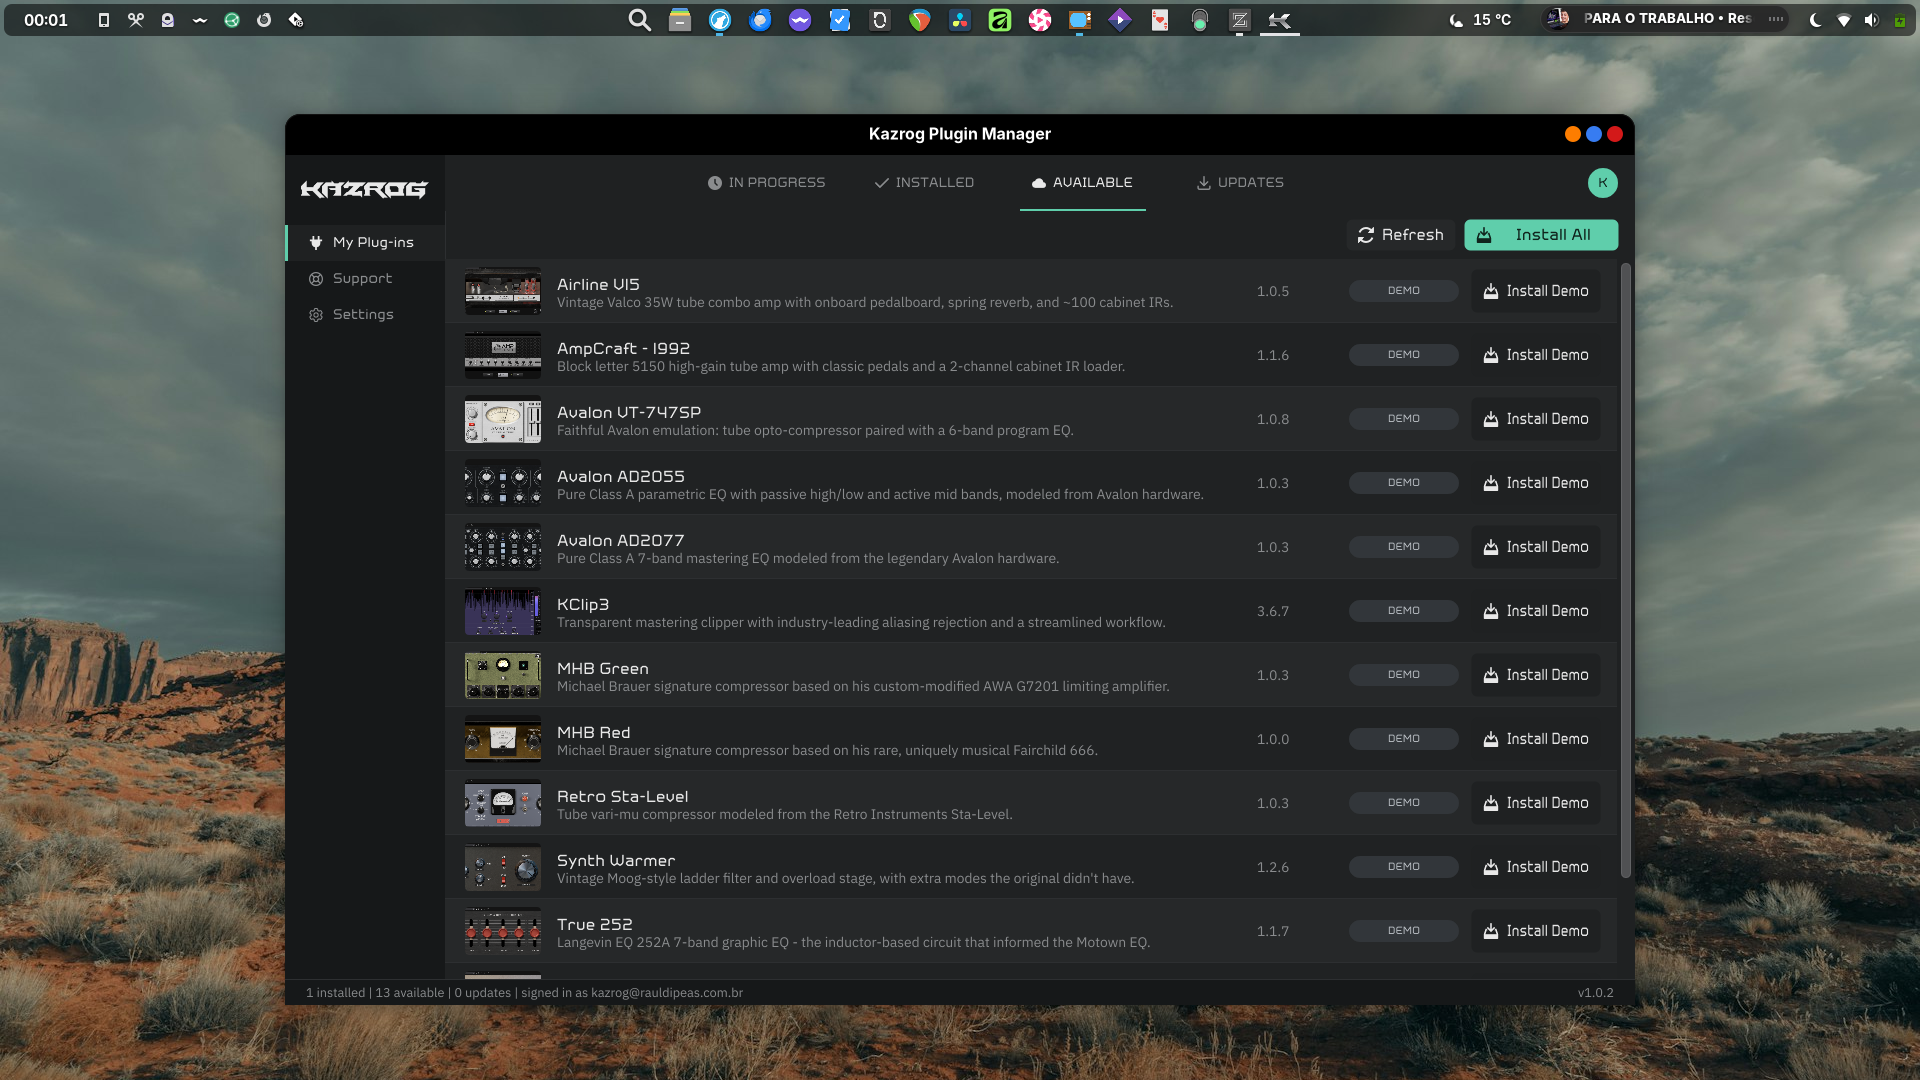Click the Avalon AD2077 thumbnail
Image resolution: width=1920 pixels, height=1080 pixels.
click(x=503, y=547)
